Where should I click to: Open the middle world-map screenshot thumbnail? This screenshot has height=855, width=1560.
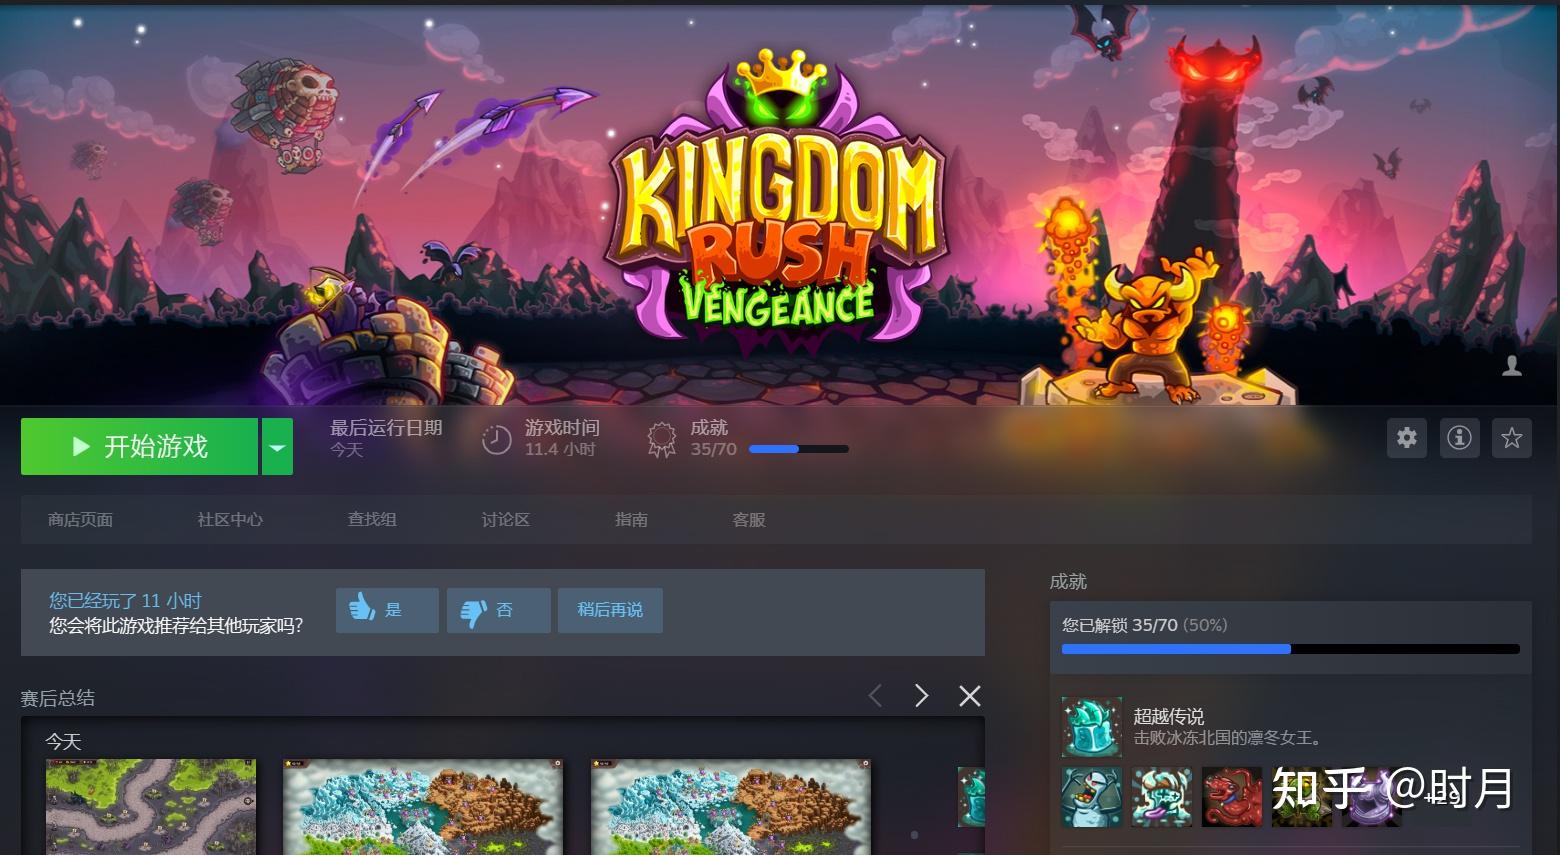423,807
